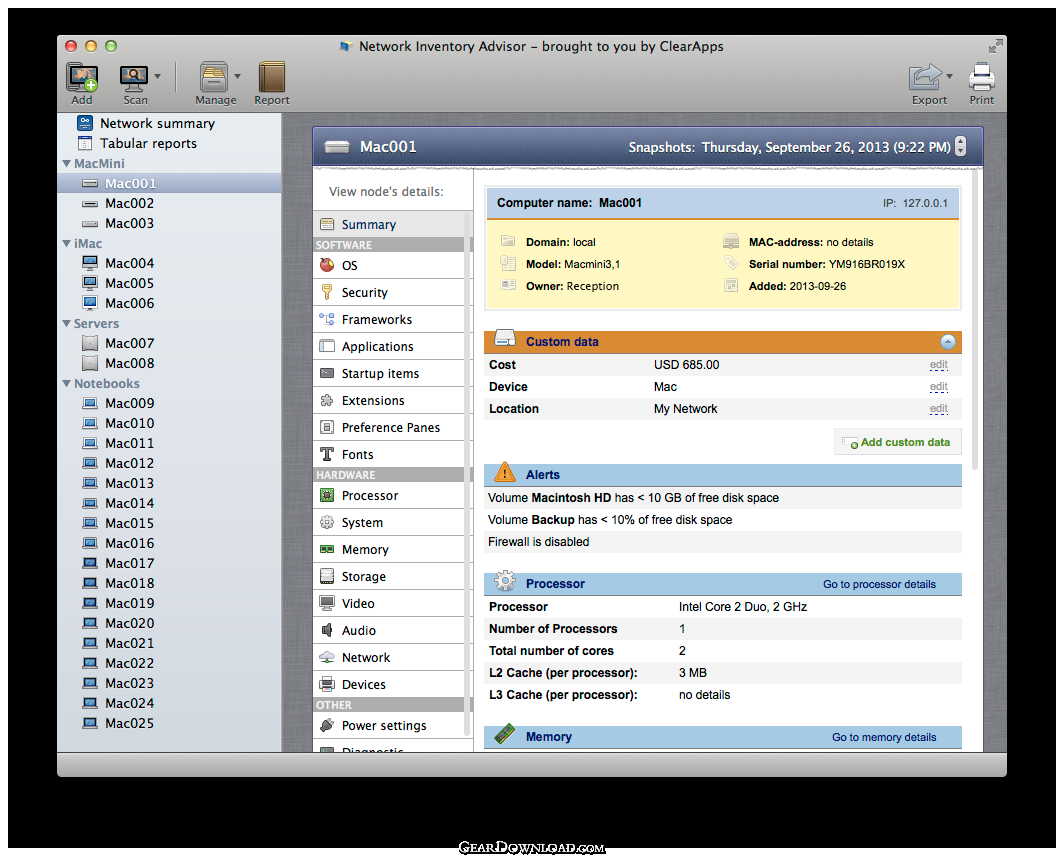Open the Scan dropdown arrow
The width and height of the screenshot is (1064, 856).
point(157,76)
